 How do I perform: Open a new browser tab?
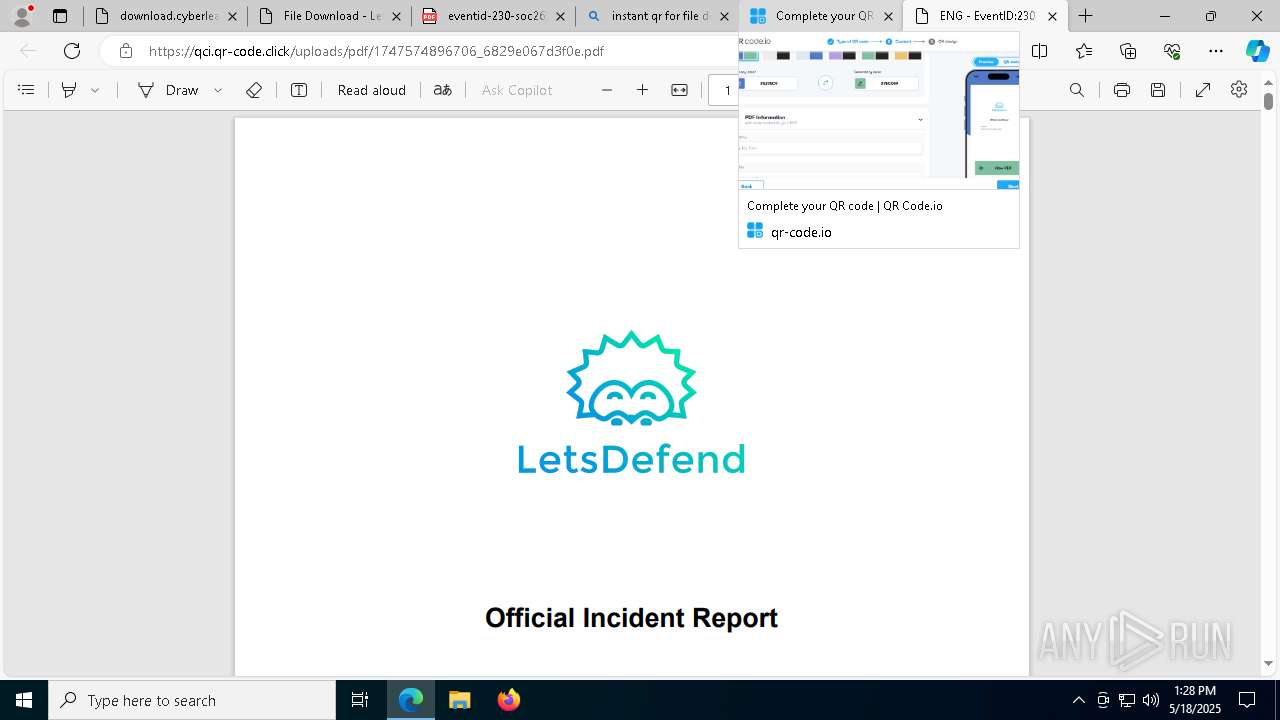pyautogui.click(x=1085, y=16)
